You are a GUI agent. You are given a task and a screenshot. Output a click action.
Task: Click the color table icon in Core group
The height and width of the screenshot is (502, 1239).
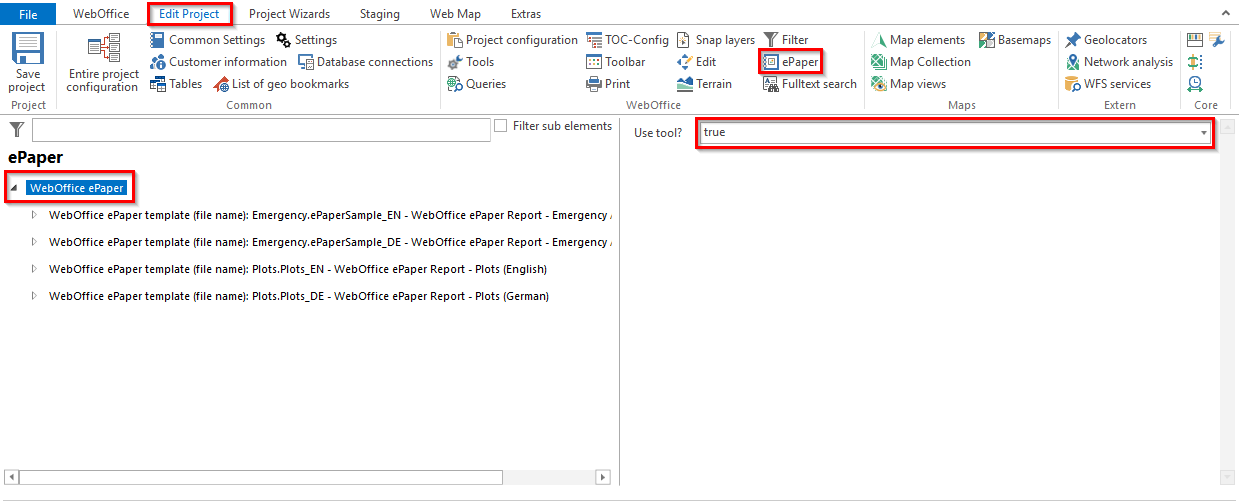coord(1194,40)
